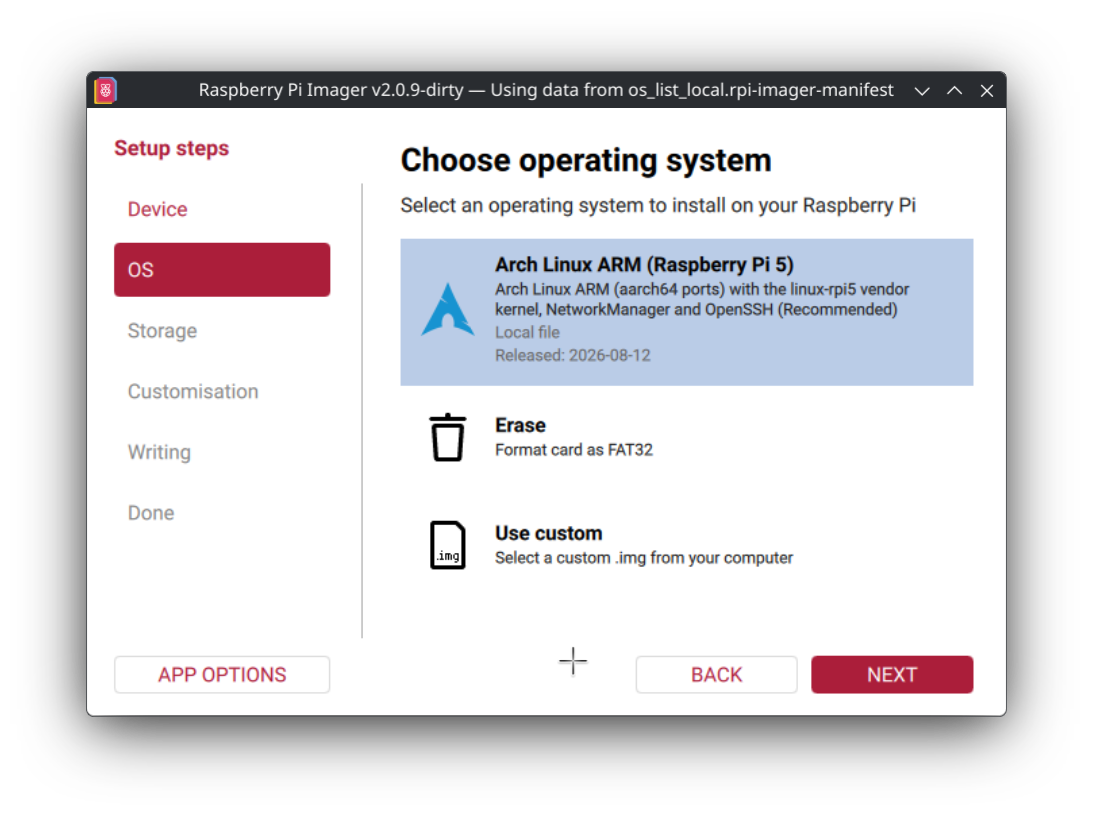Open the Customisation setup step

pyautogui.click(x=193, y=391)
